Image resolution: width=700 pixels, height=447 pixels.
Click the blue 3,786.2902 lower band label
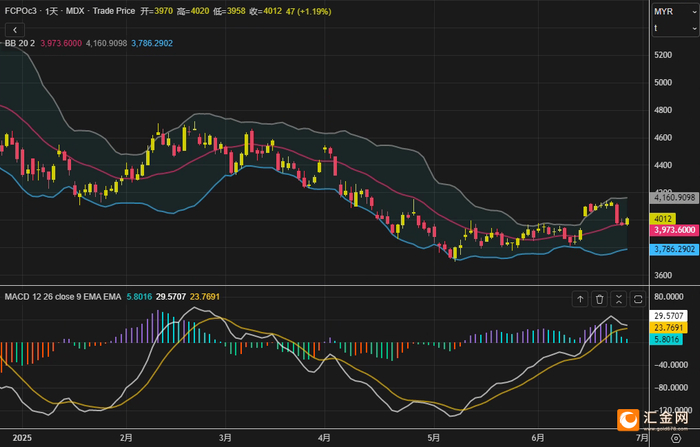673,248
